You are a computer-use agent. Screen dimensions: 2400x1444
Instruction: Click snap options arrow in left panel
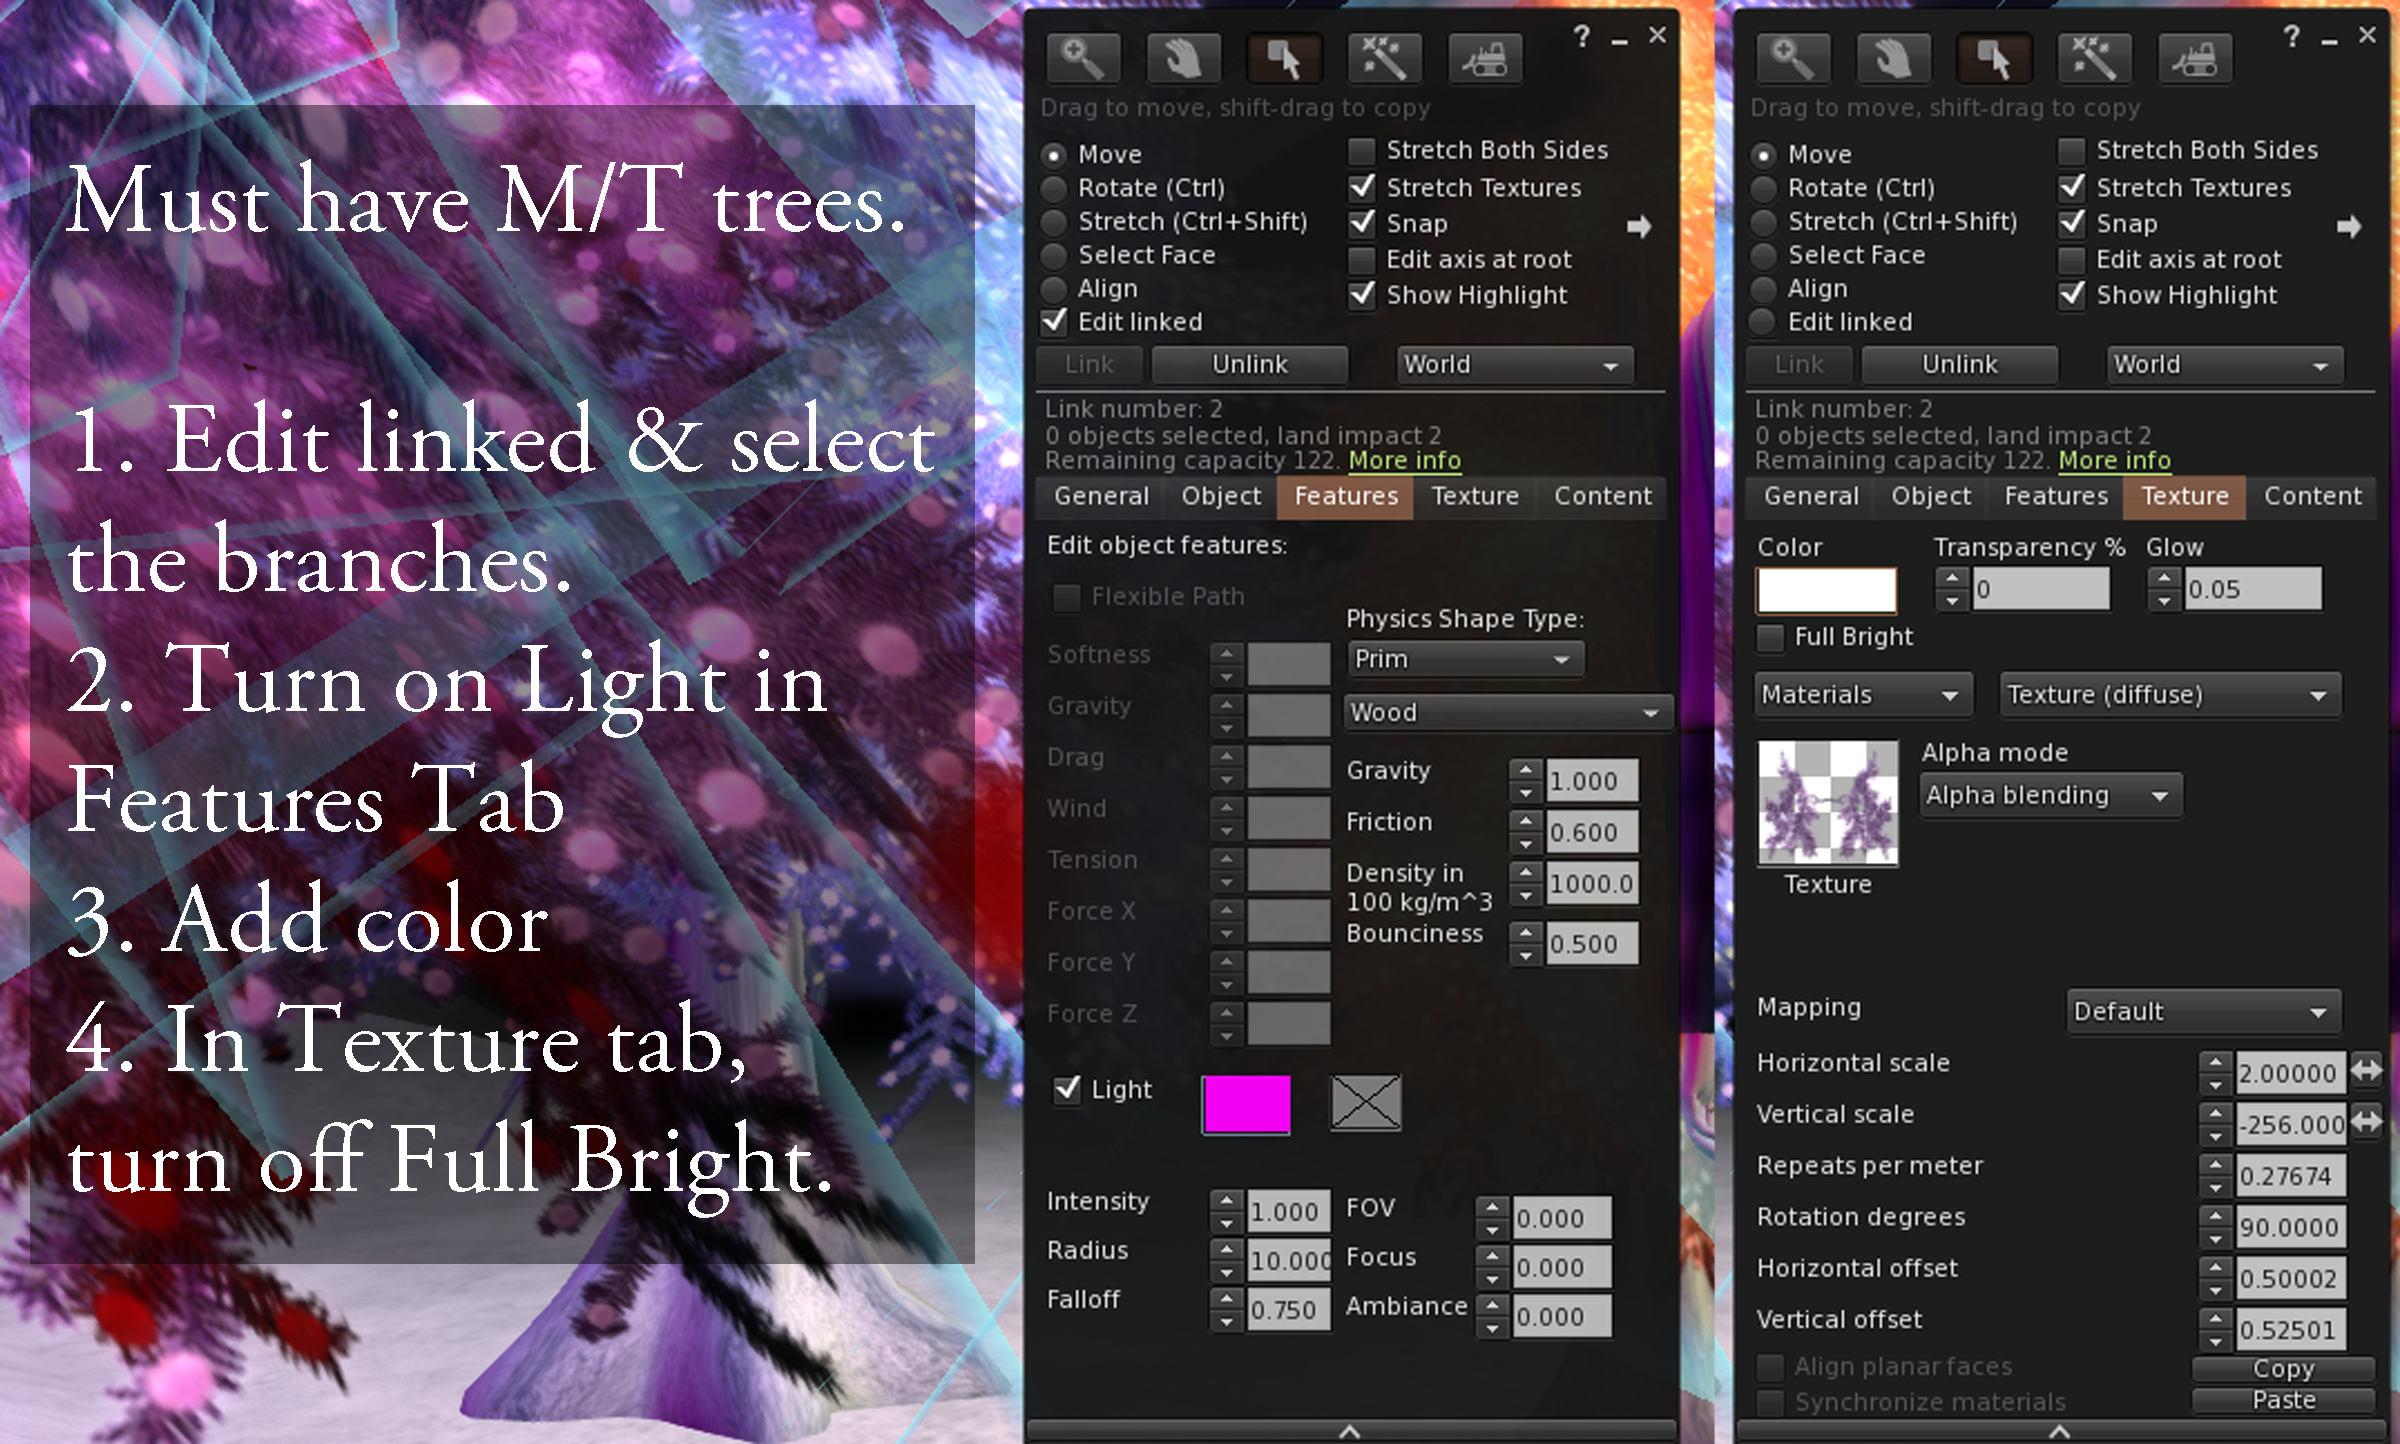tap(1638, 226)
